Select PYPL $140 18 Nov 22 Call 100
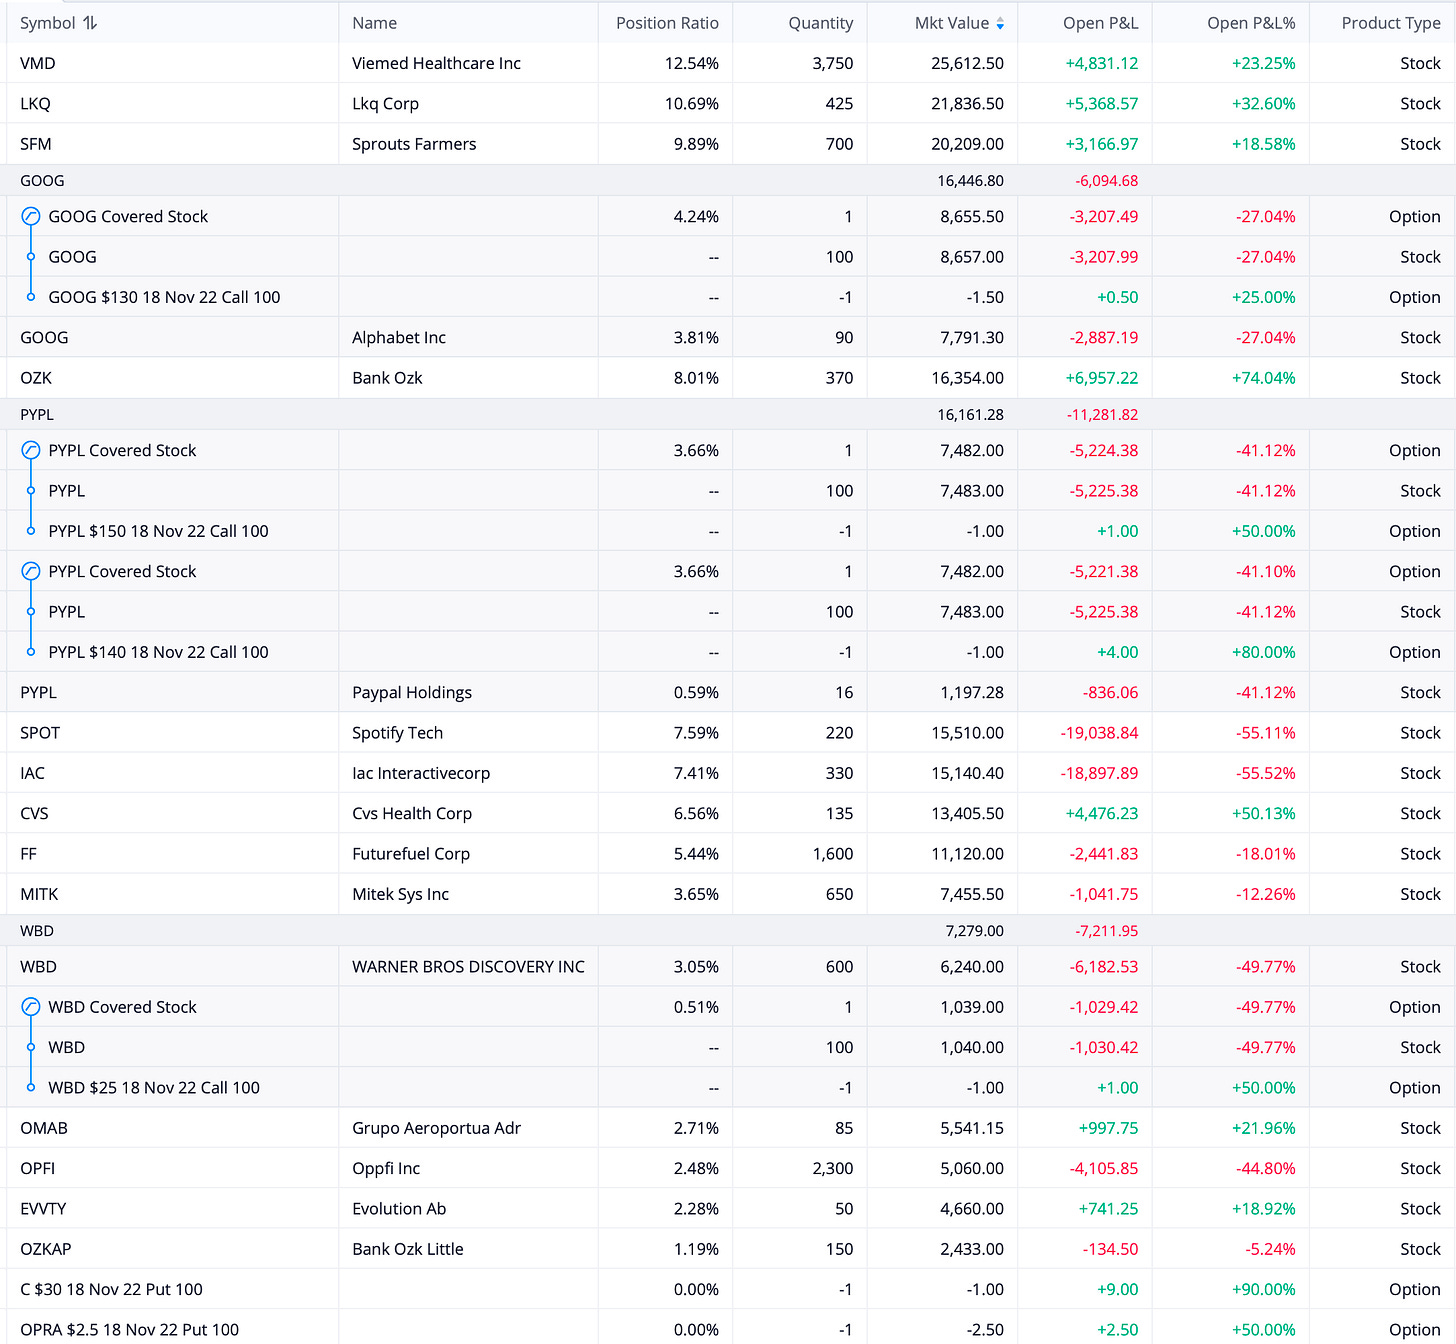Screen dimensions: 1456x1344 [x=158, y=652]
